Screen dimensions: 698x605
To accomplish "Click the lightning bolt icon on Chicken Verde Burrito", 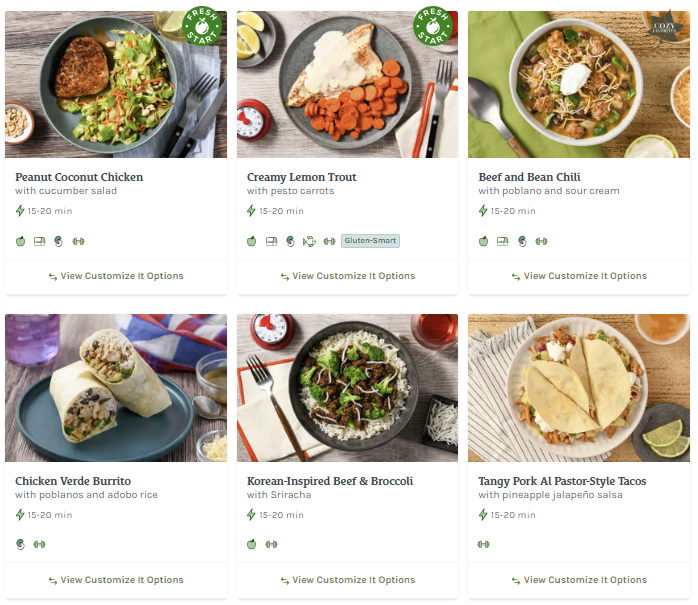I will tap(20, 515).
